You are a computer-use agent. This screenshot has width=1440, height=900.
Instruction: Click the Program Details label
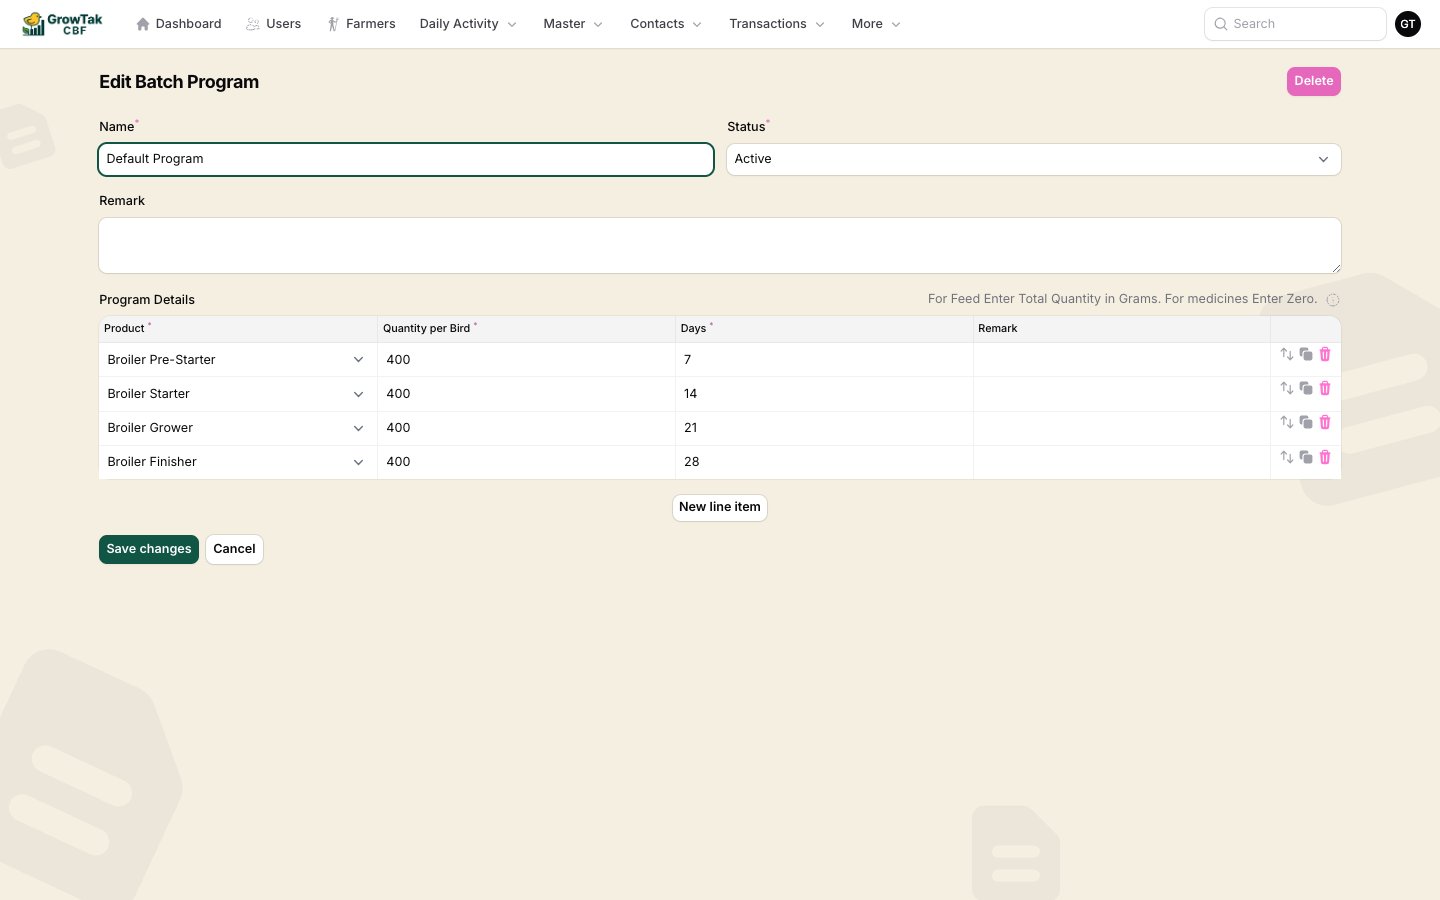click(147, 300)
